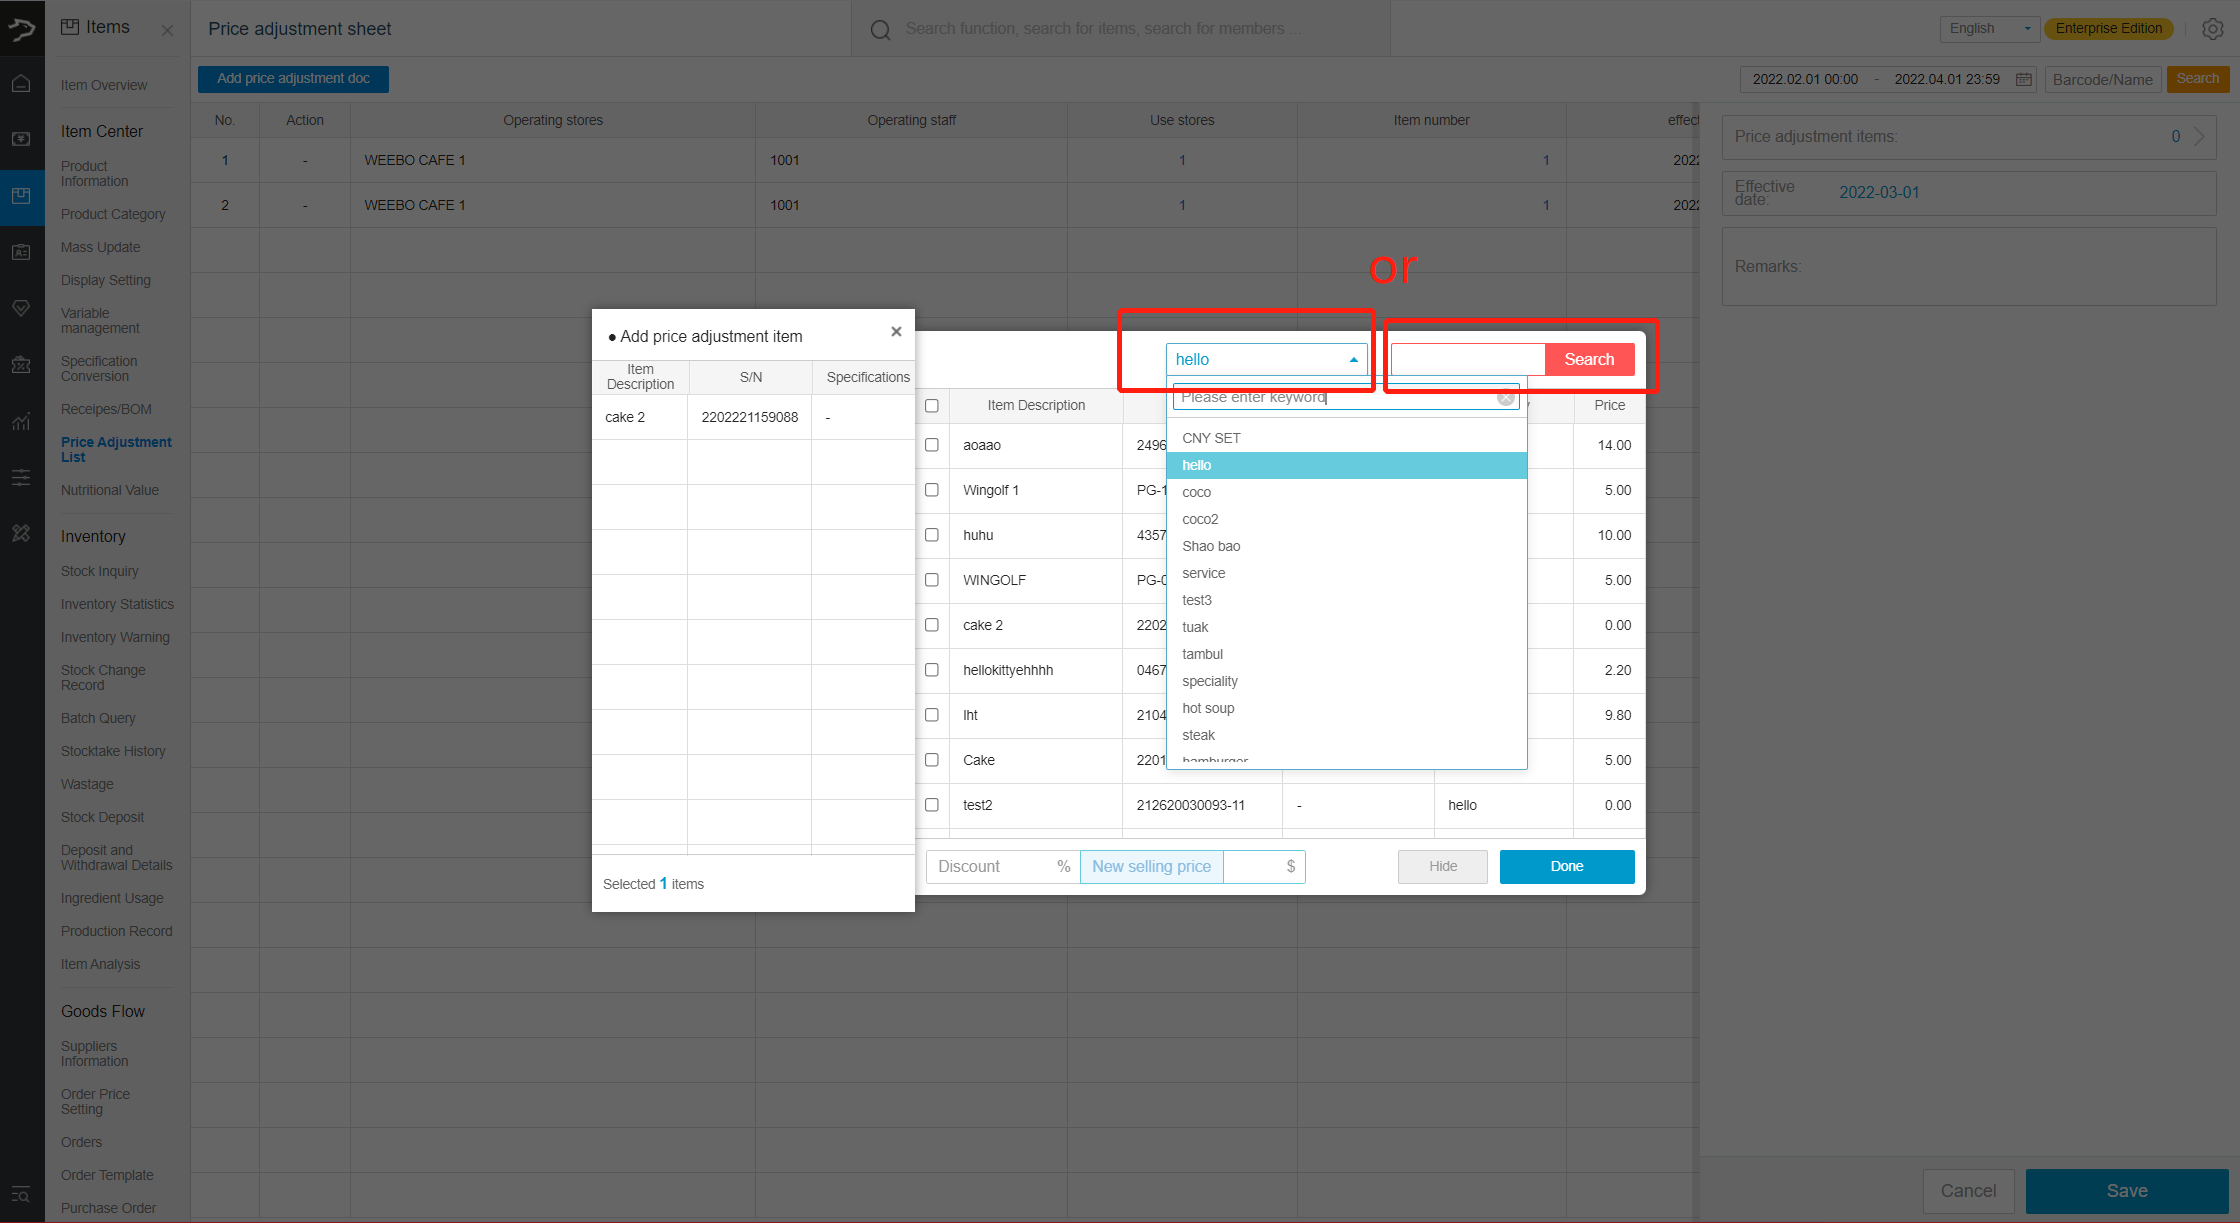Open the settings gear icon at the top right
Viewport: 2240px width, 1223px height.
(x=2213, y=29)
